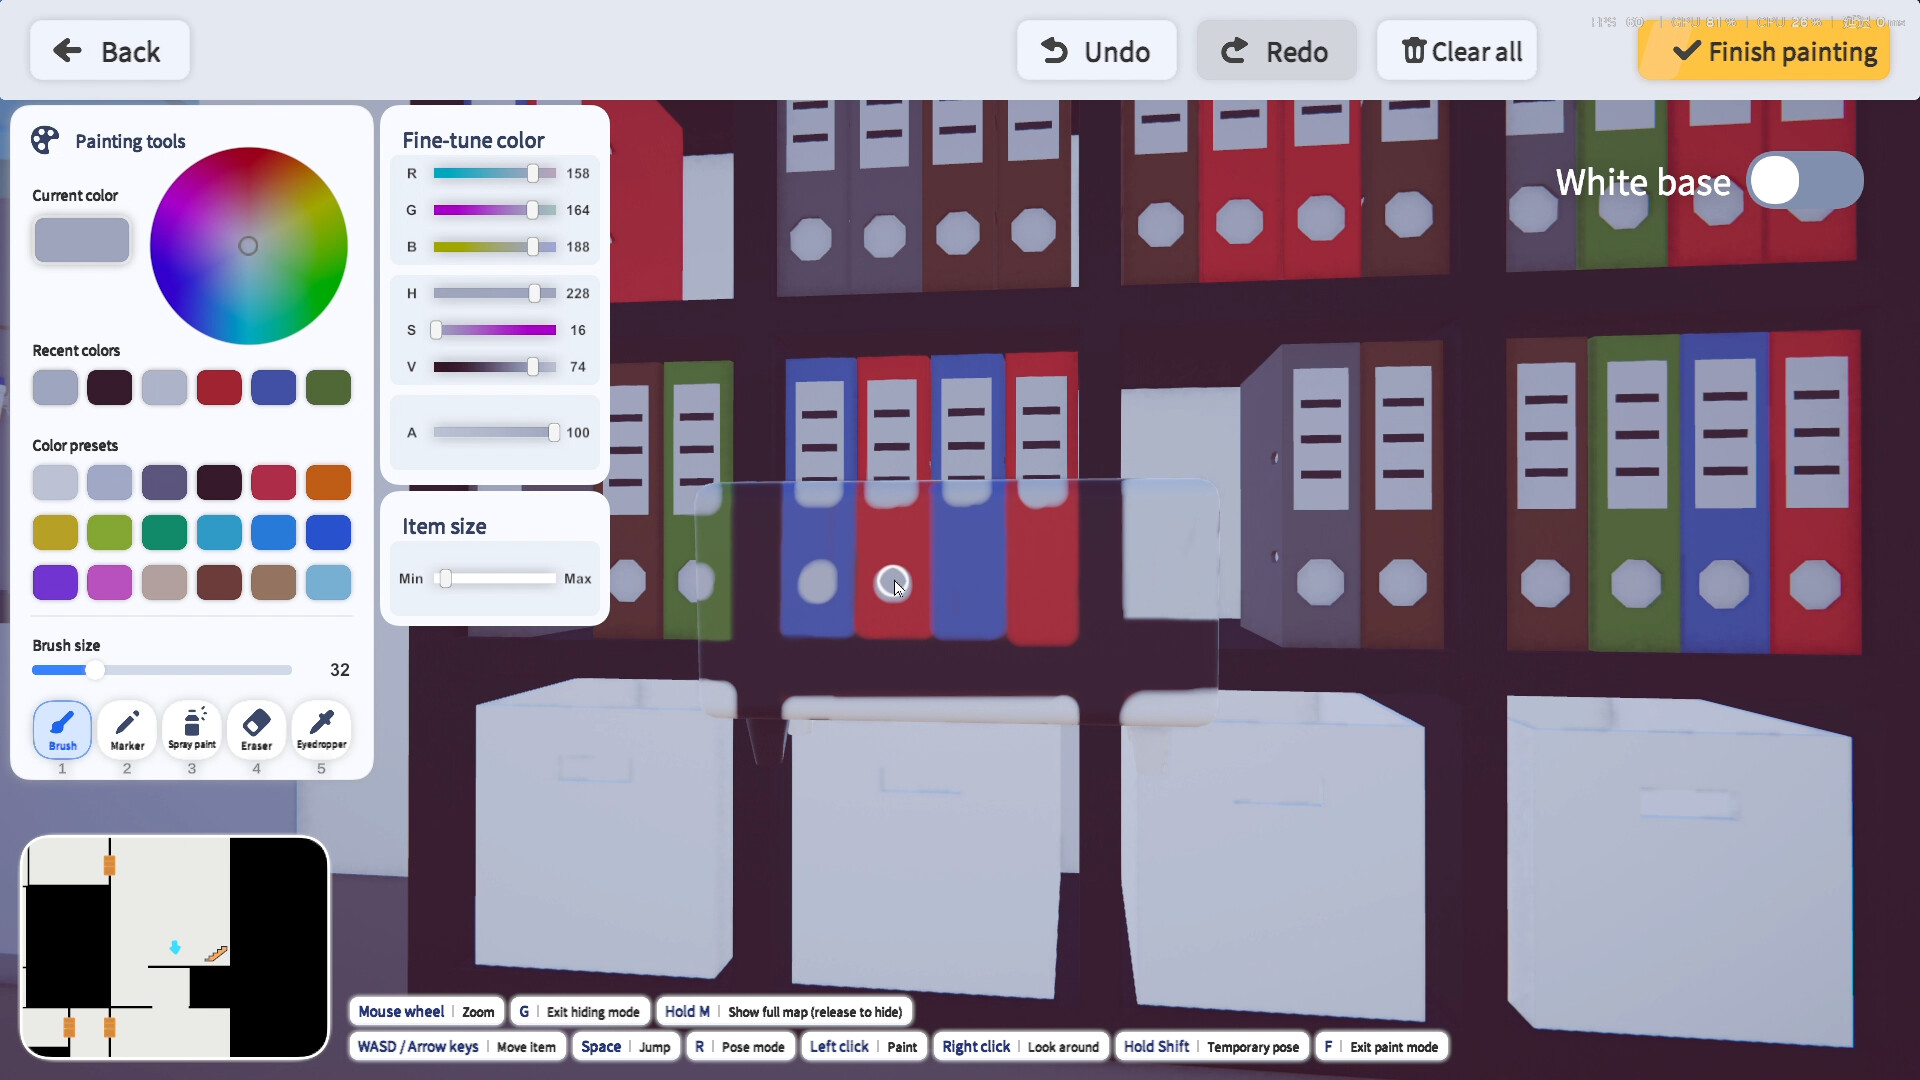Click the Painting tools palette icon
The height and width of the screenshot is (1080, 1920).
point(45,140)
